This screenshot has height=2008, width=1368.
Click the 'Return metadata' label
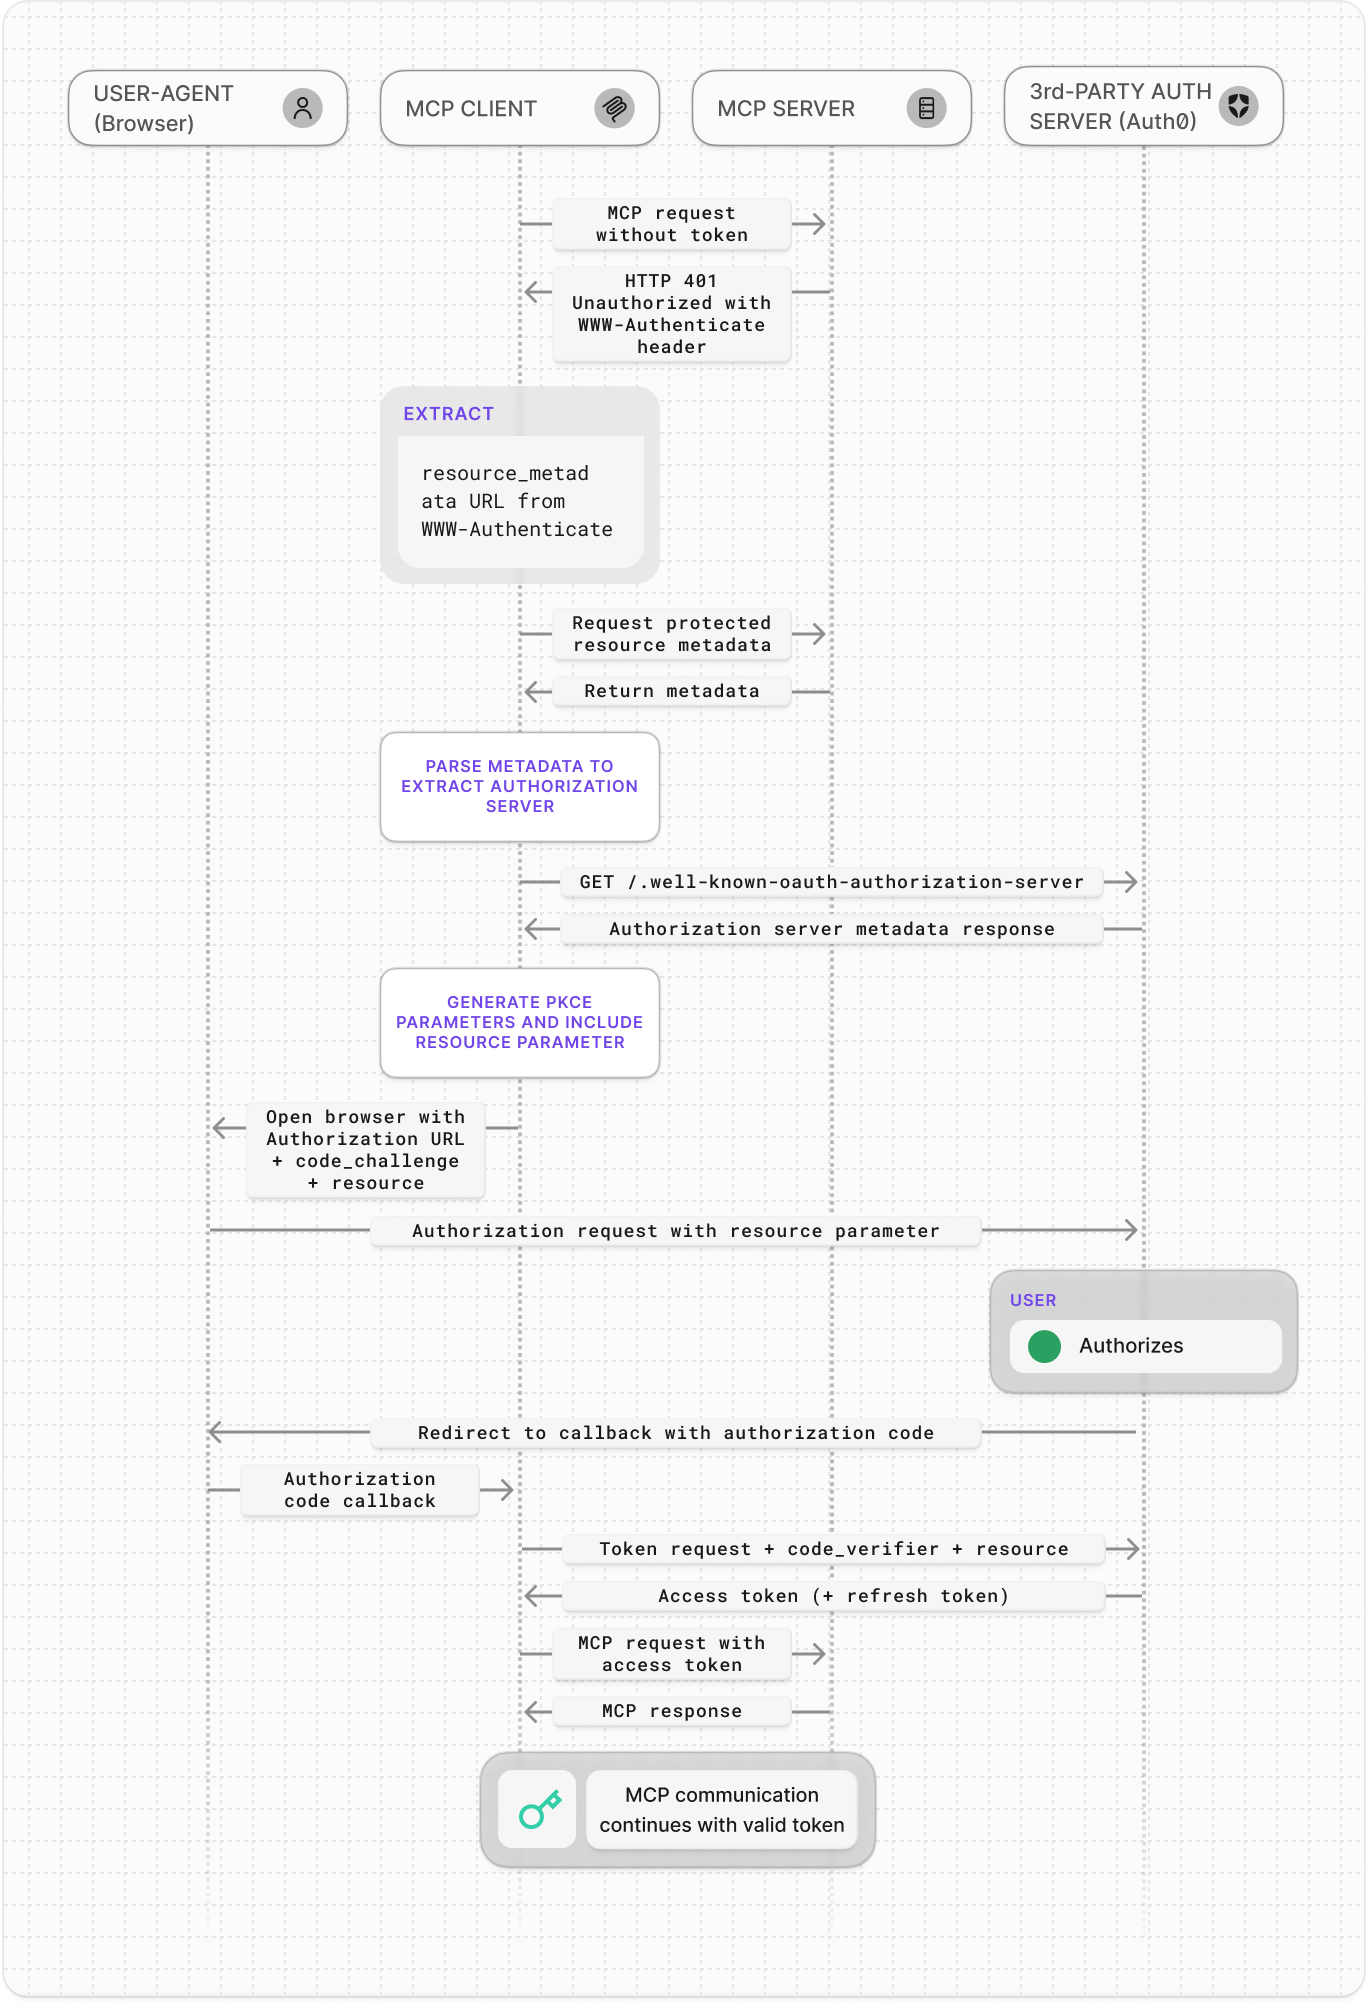click(x=672, y=691)
